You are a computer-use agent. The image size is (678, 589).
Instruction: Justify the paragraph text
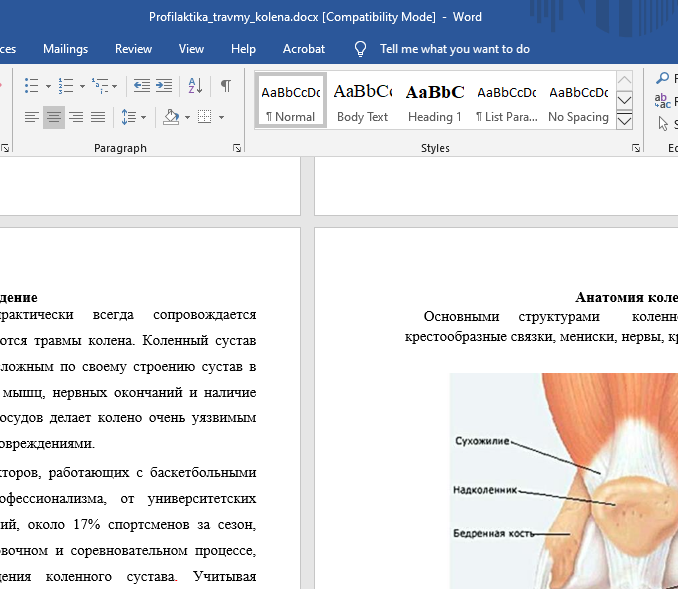click(98, 117)
